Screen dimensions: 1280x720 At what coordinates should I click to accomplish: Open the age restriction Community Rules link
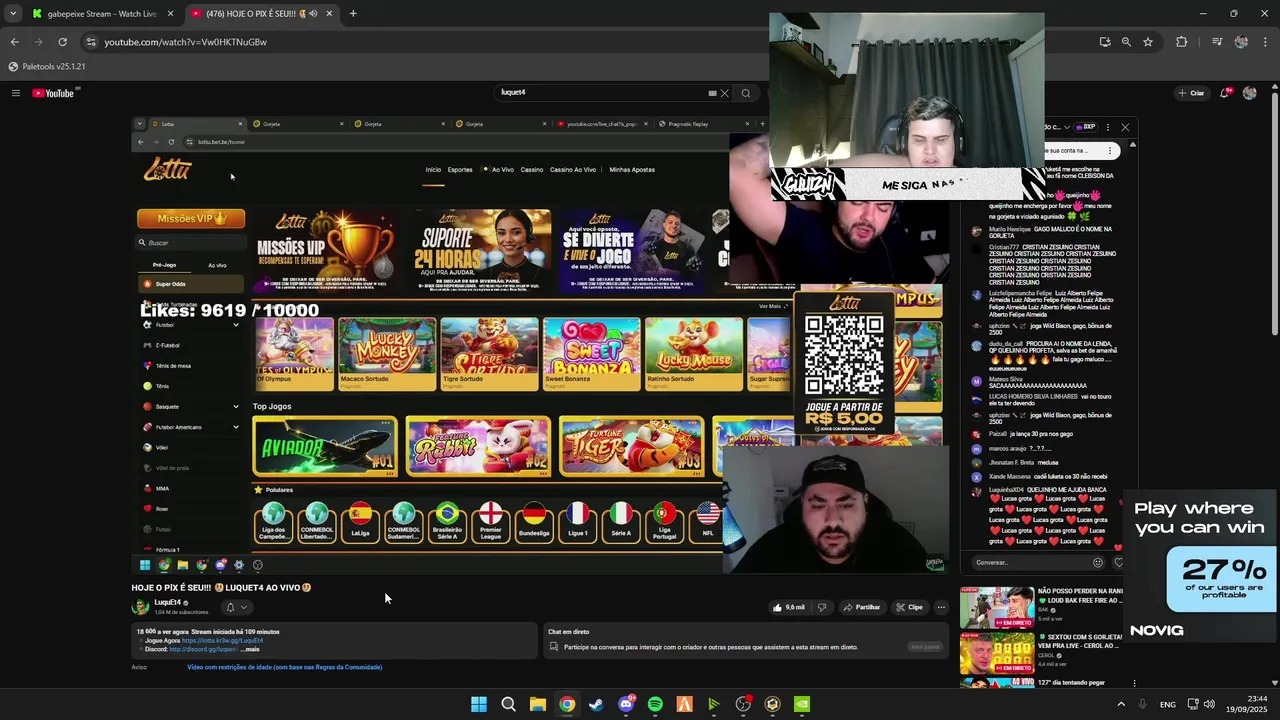[x=284, y=667]
